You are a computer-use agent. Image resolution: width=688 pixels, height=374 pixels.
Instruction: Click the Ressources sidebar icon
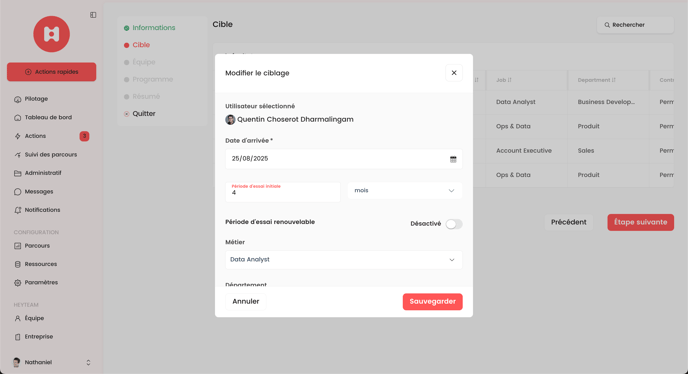[x=18, y=264]
